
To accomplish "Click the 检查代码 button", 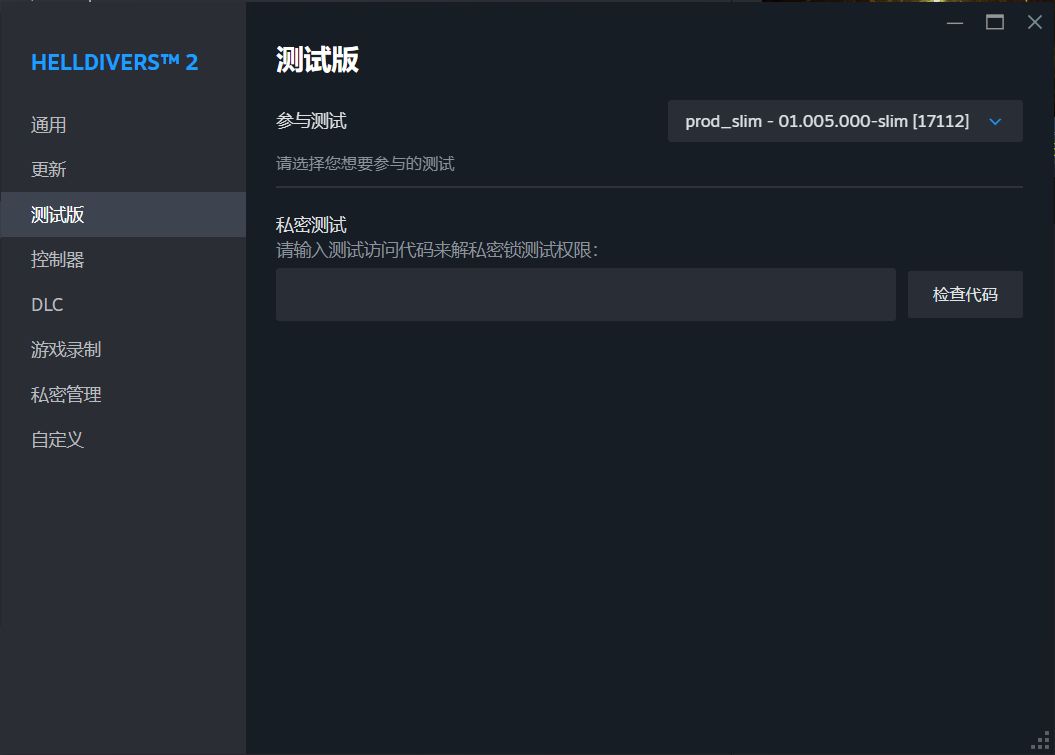I will coord(965,295).
